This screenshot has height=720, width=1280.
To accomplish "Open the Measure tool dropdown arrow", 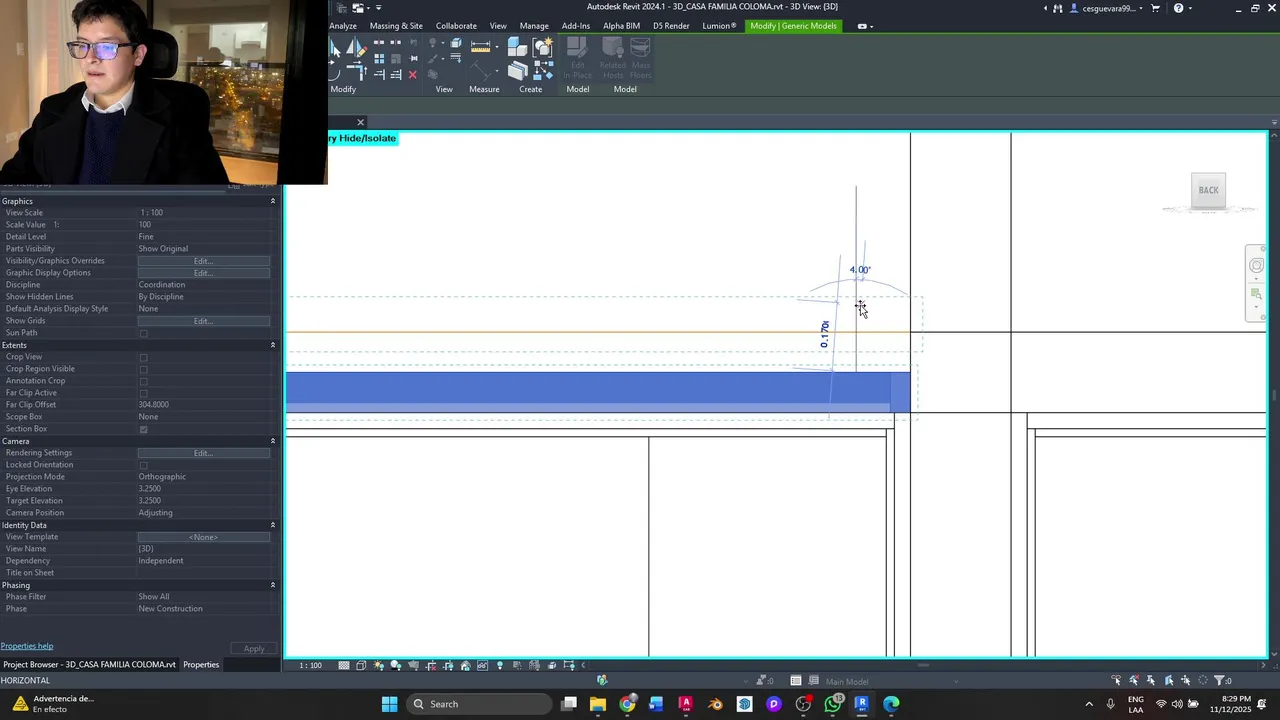I will click(x=497, y=46).
